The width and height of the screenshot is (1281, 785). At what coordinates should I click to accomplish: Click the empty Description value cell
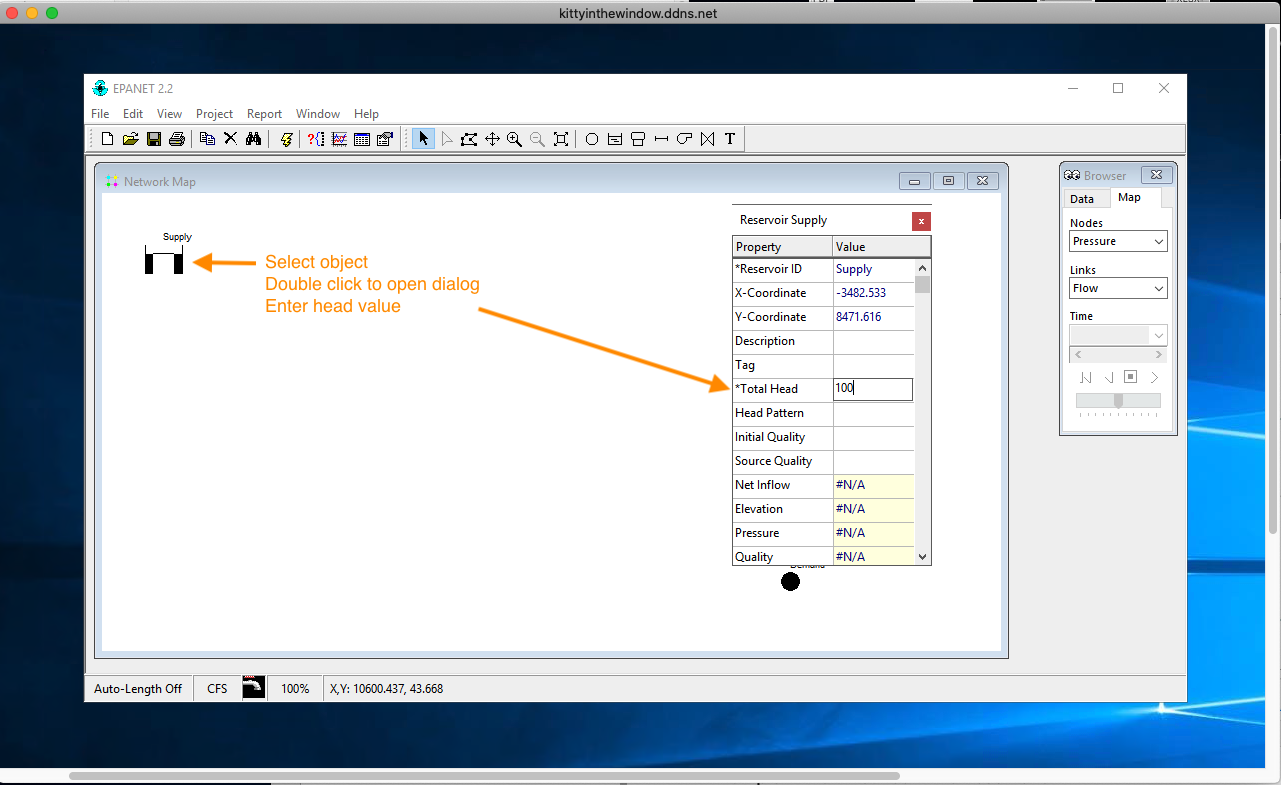point(873,341)
